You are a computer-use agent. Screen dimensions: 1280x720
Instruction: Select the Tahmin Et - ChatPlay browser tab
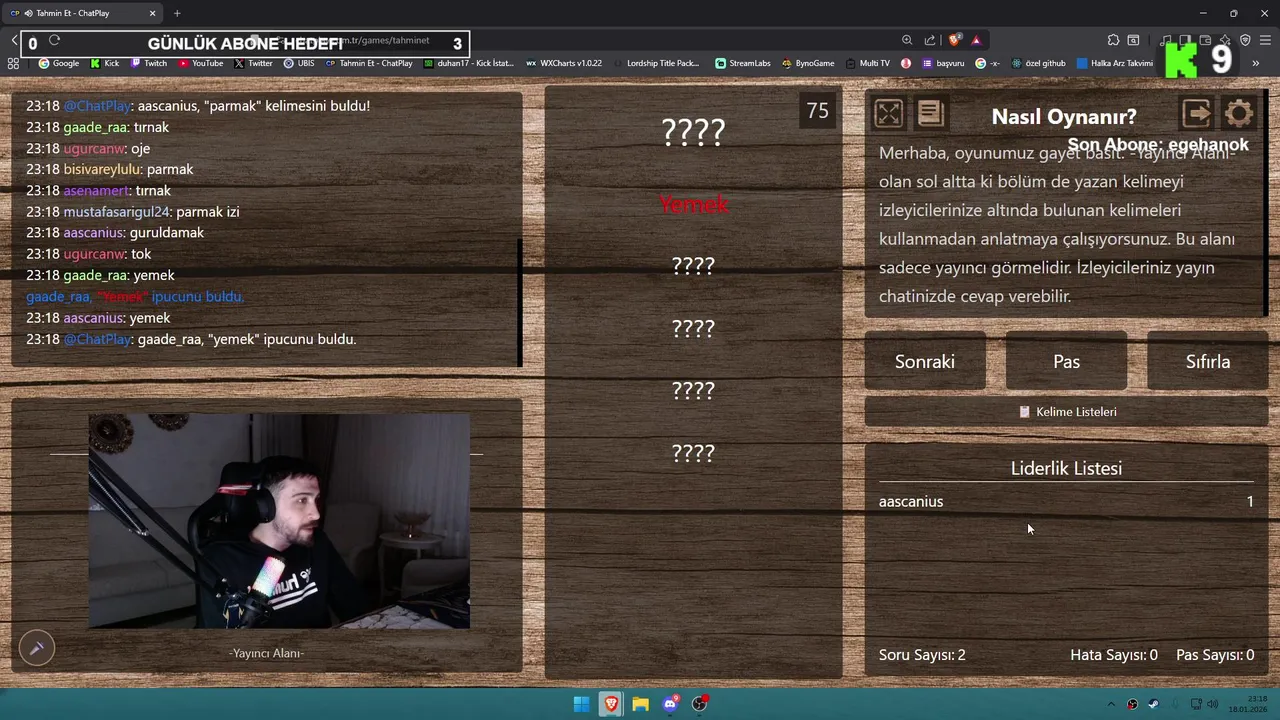click(x=84, y=13)
